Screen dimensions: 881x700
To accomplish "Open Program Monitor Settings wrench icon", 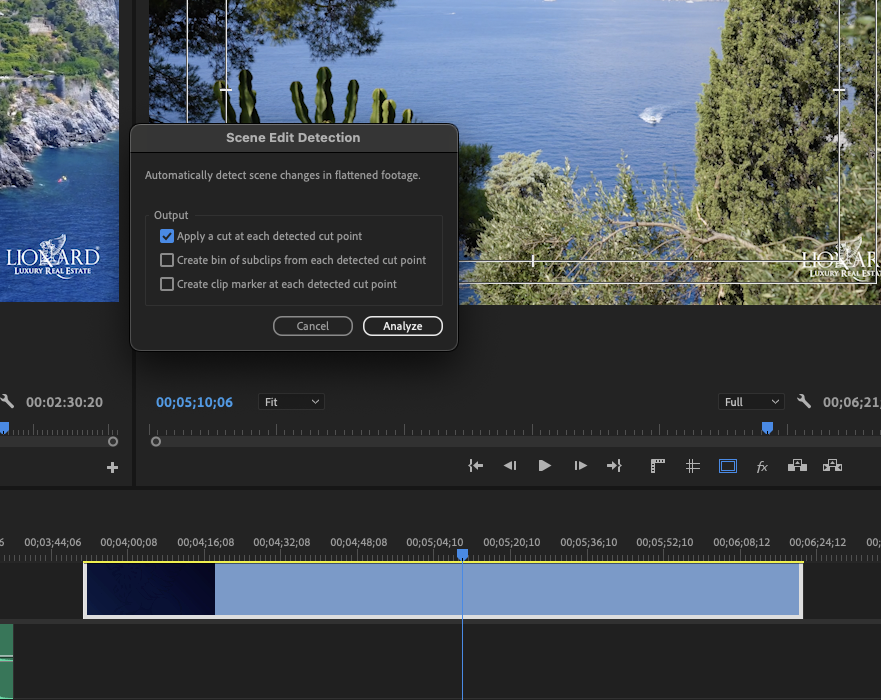I will [806, 401].
